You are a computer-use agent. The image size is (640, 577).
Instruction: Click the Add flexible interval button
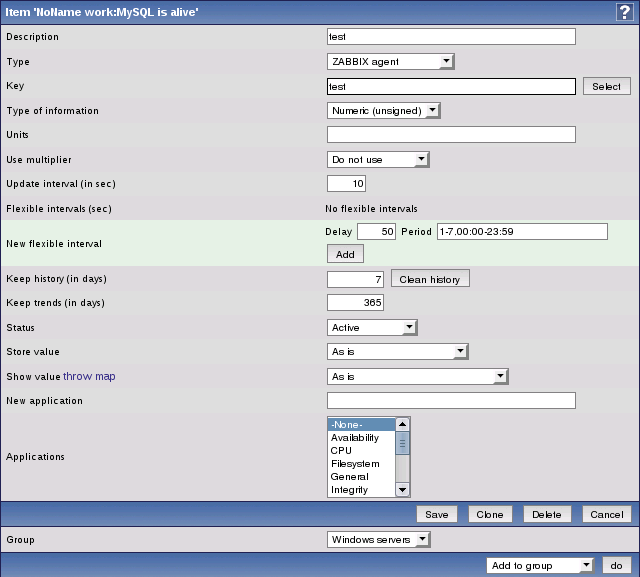[343, 255]
